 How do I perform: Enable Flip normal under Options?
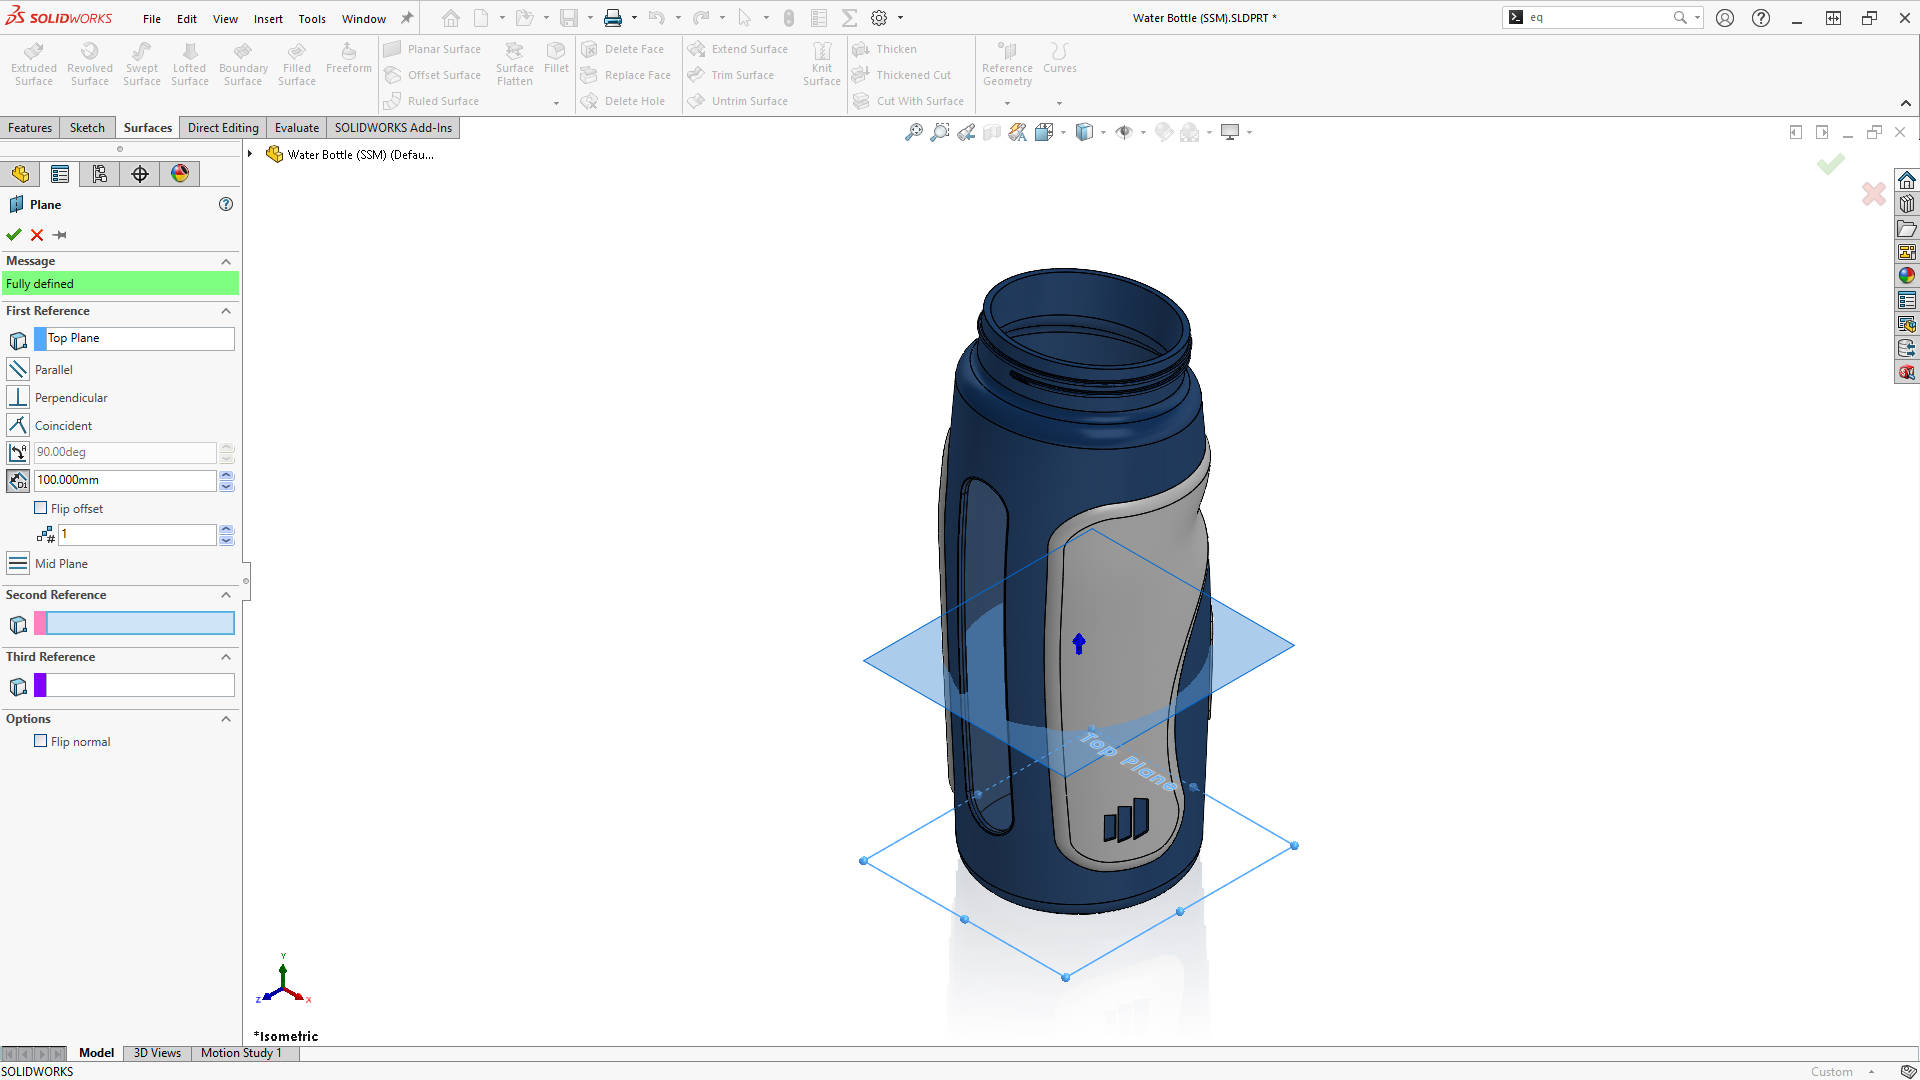pos(41,741)
